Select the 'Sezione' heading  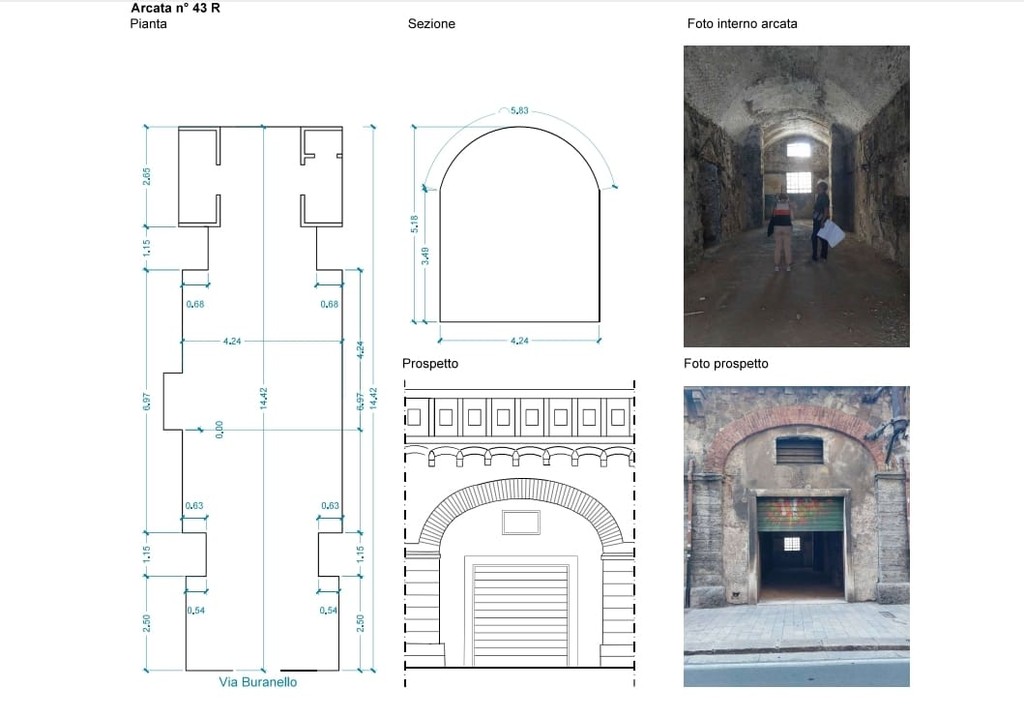tap(431, 24)
